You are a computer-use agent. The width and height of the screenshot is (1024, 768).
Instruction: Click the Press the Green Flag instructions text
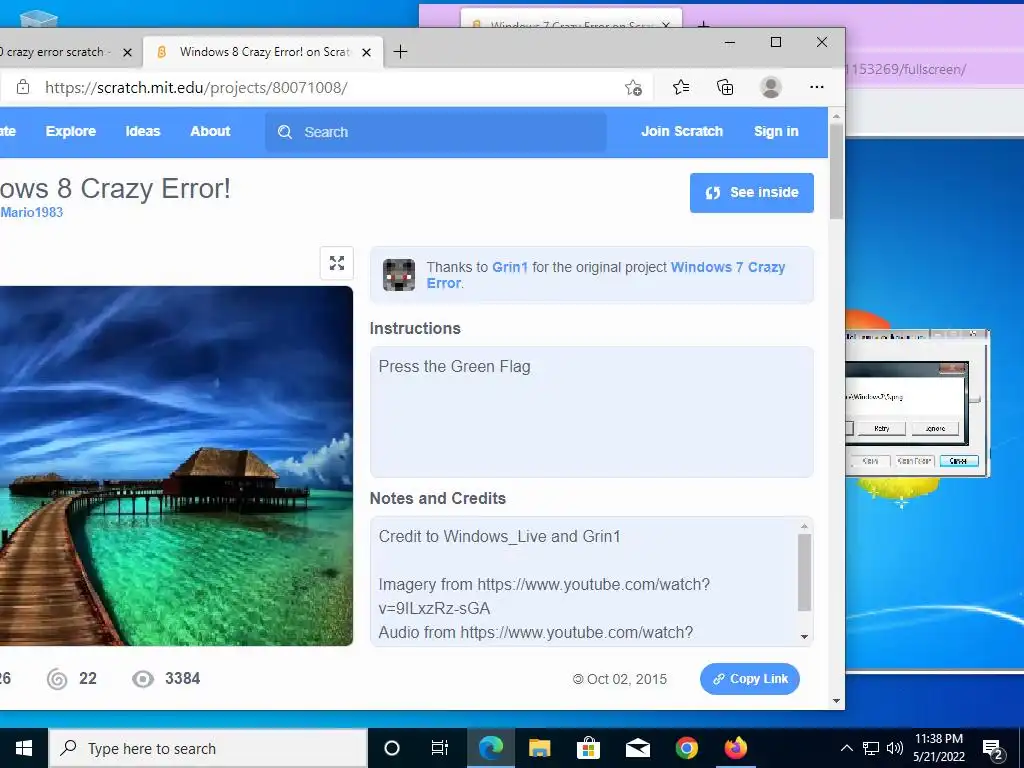455,366
